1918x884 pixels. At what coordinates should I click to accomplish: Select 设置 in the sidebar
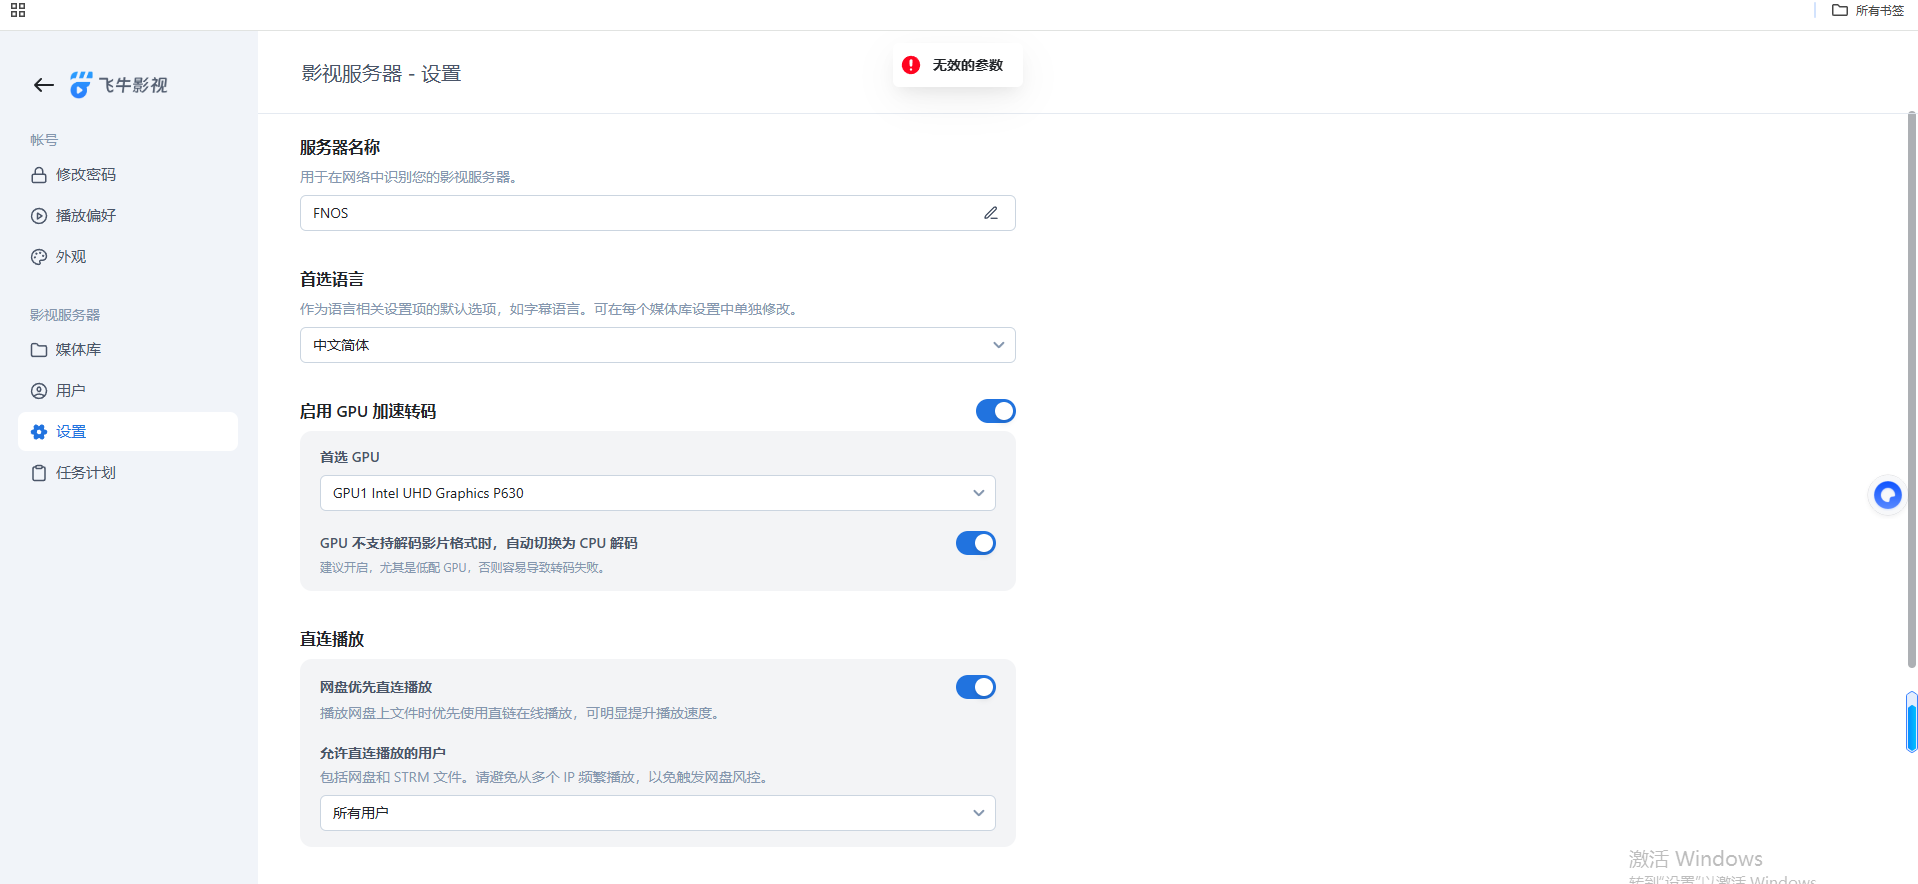tap(128, 432)
